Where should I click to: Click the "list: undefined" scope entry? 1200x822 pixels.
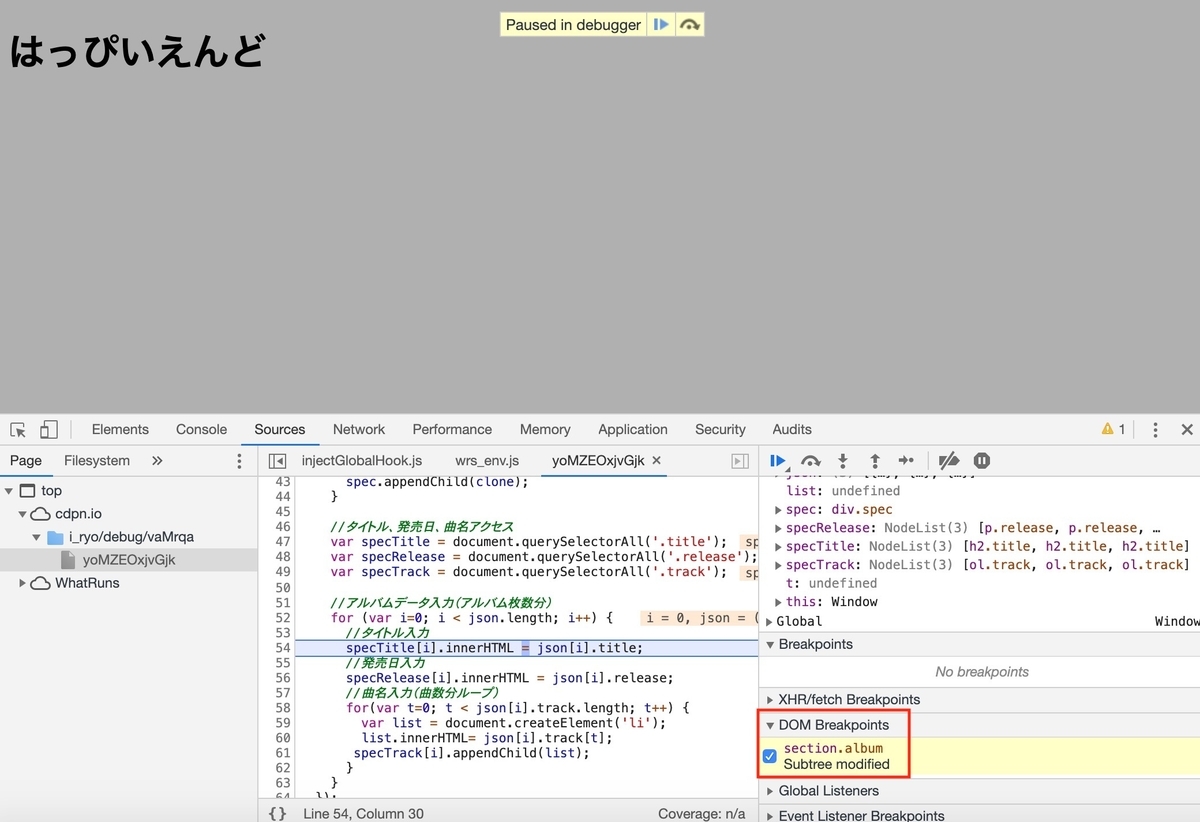pyautogui.click(x=843, y=491)
